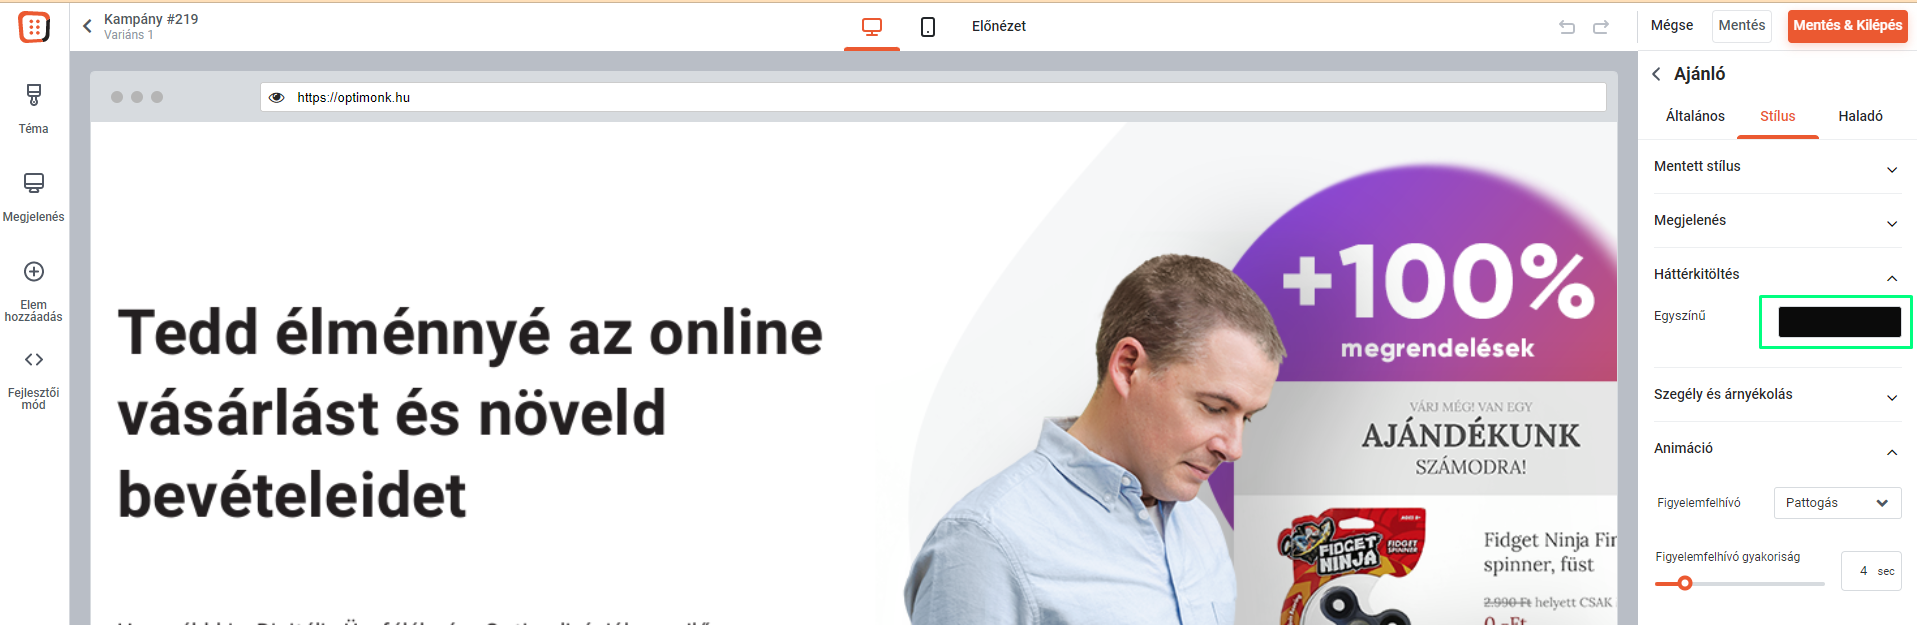Screen dimensions: 1917x625
Task: Click the undo arrow icon
Action: pyautogui.click(x=1567, y=27)
